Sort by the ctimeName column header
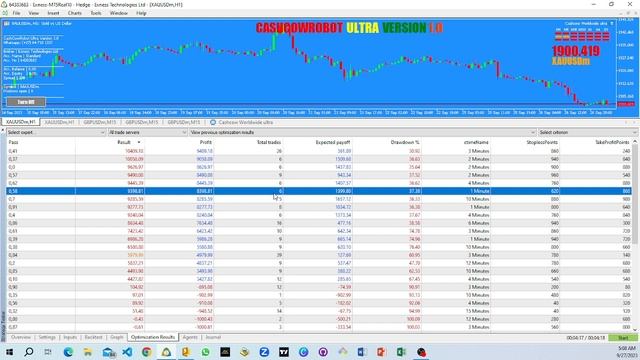This screenshot has width=640, height=360. point(456,142)
